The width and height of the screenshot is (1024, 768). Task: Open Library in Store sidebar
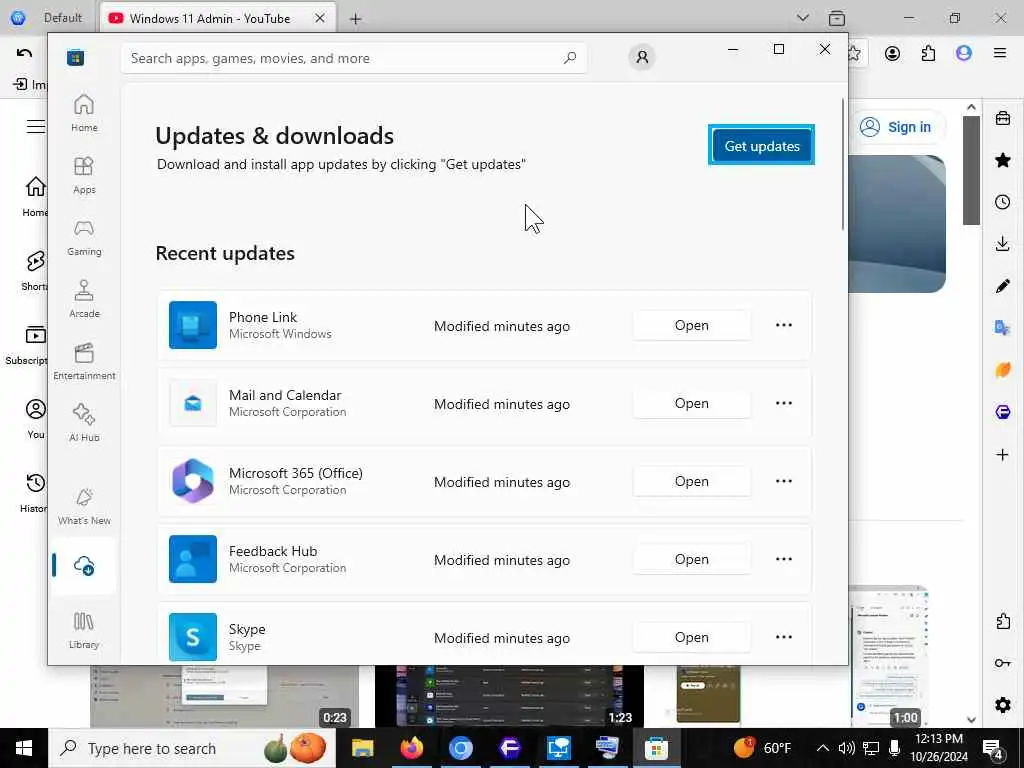coord(84,630)
